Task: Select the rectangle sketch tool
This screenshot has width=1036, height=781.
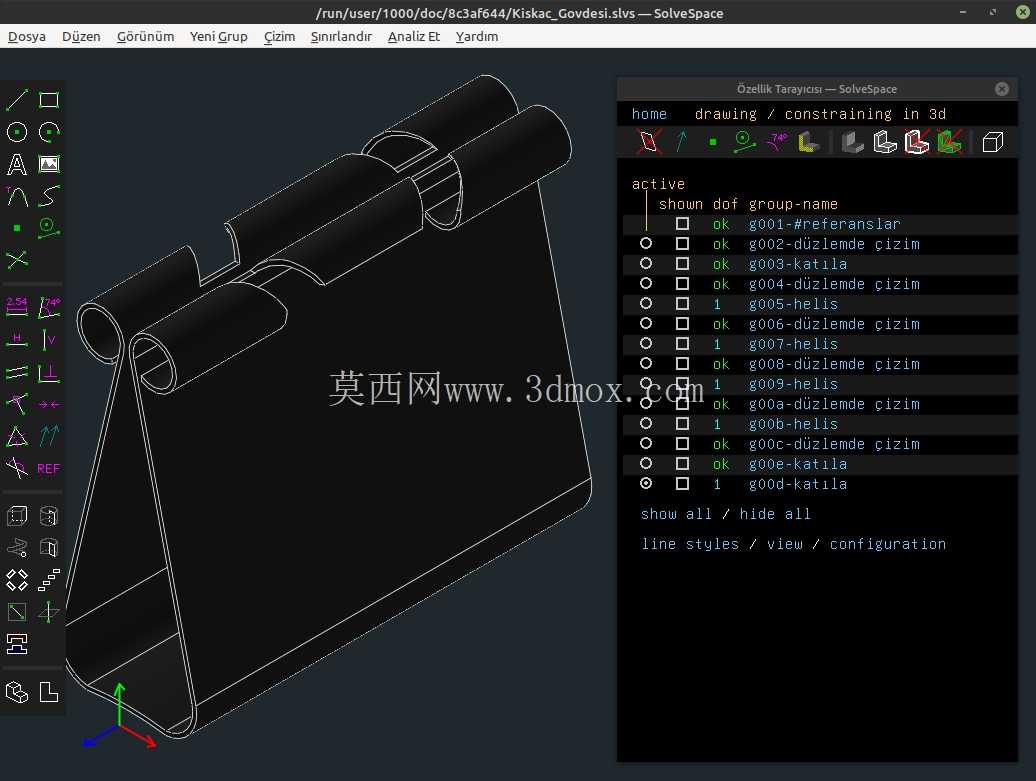Action: pyautogui.click(x=49, y=100)
